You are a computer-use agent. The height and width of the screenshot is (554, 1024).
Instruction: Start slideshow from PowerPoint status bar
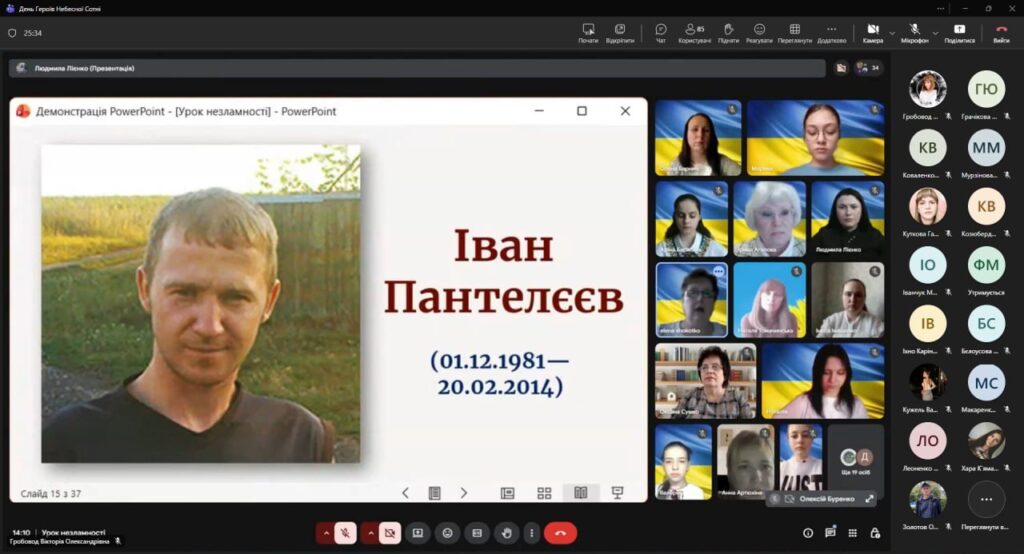tap(617, 493)
